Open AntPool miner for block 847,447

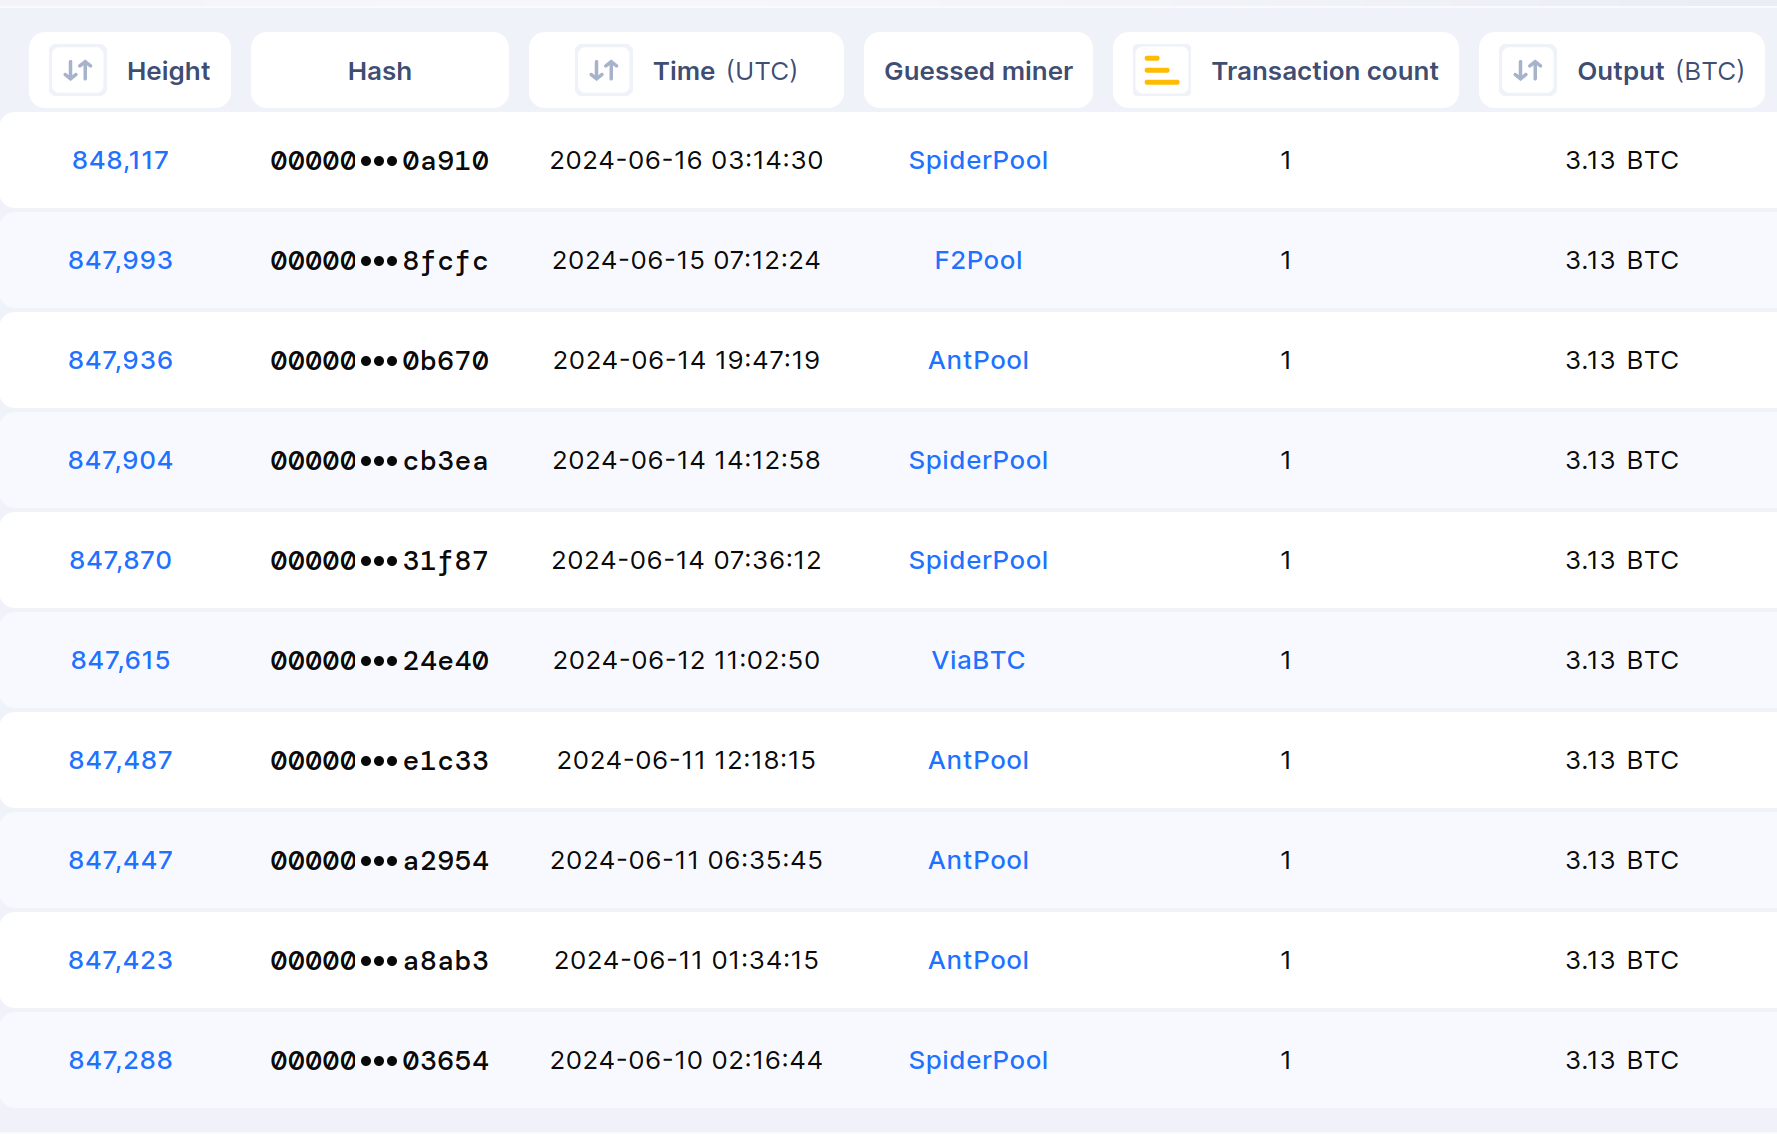[x=978, y=860]
